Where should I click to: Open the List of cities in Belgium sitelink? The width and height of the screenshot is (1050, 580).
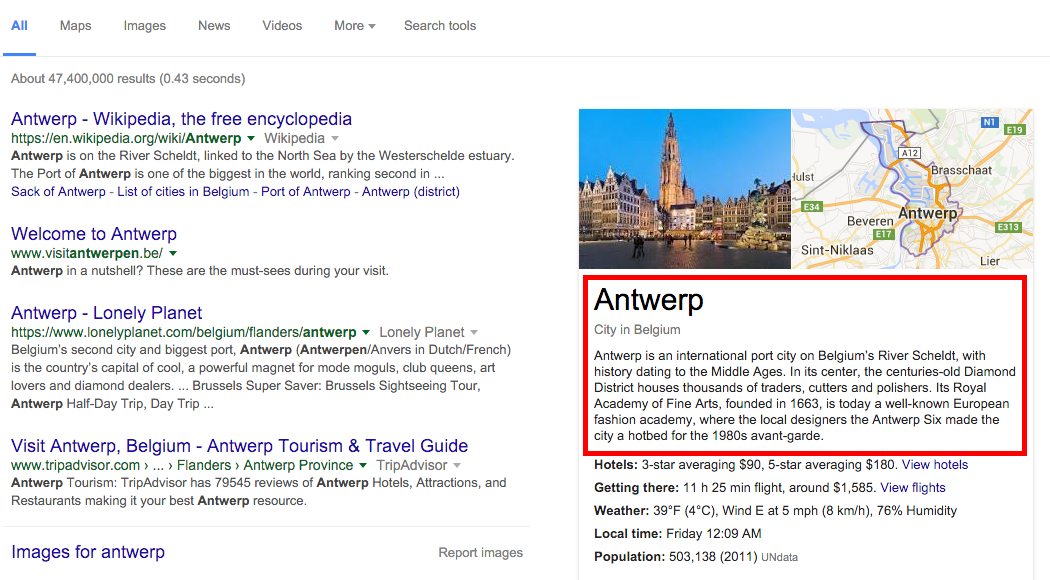click(x=183, y=192)
